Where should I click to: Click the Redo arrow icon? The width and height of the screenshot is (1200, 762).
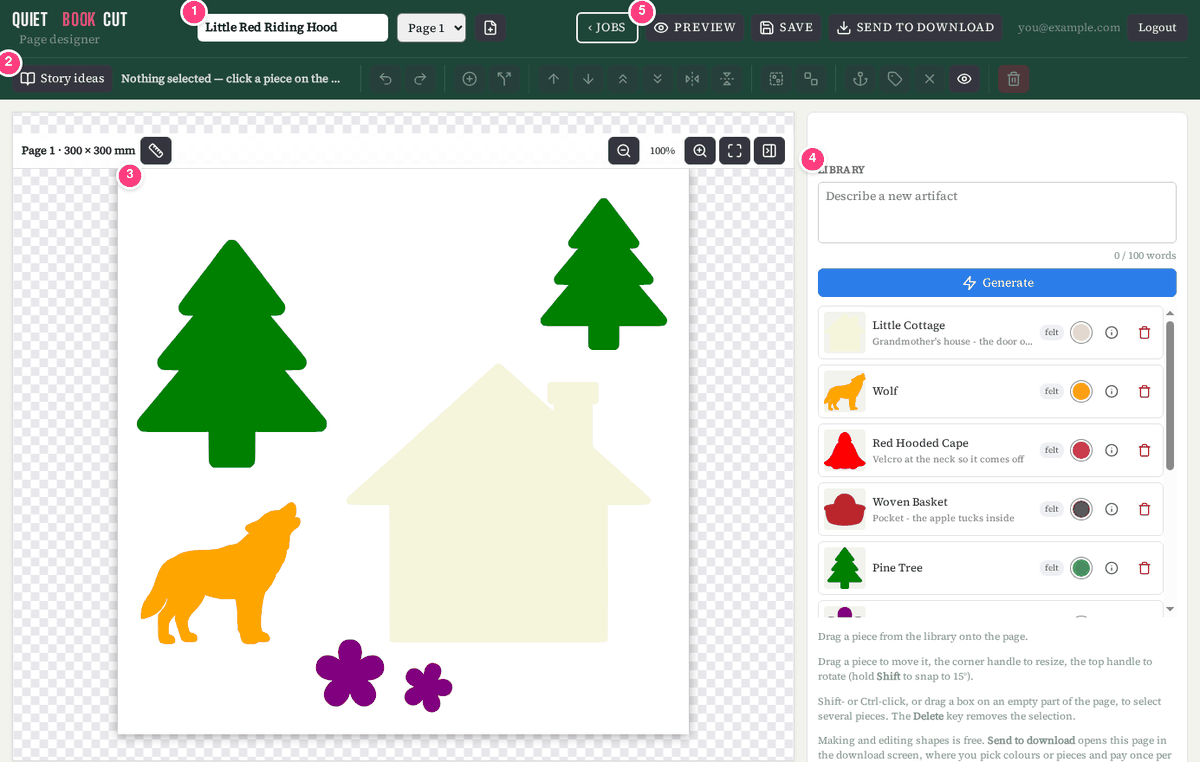coord(420,78)
